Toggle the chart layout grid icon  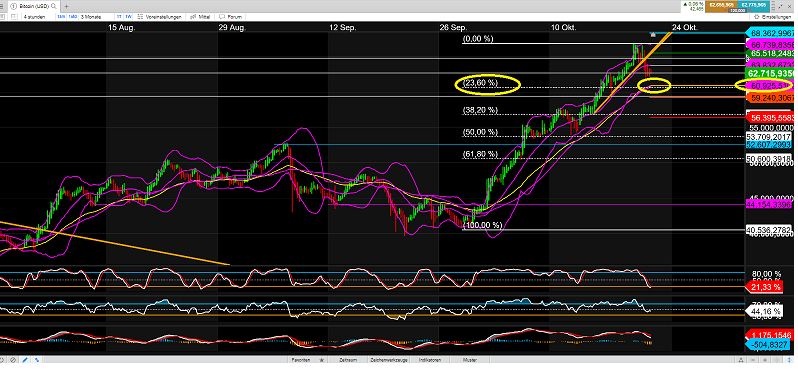click(x=14, y=17)
